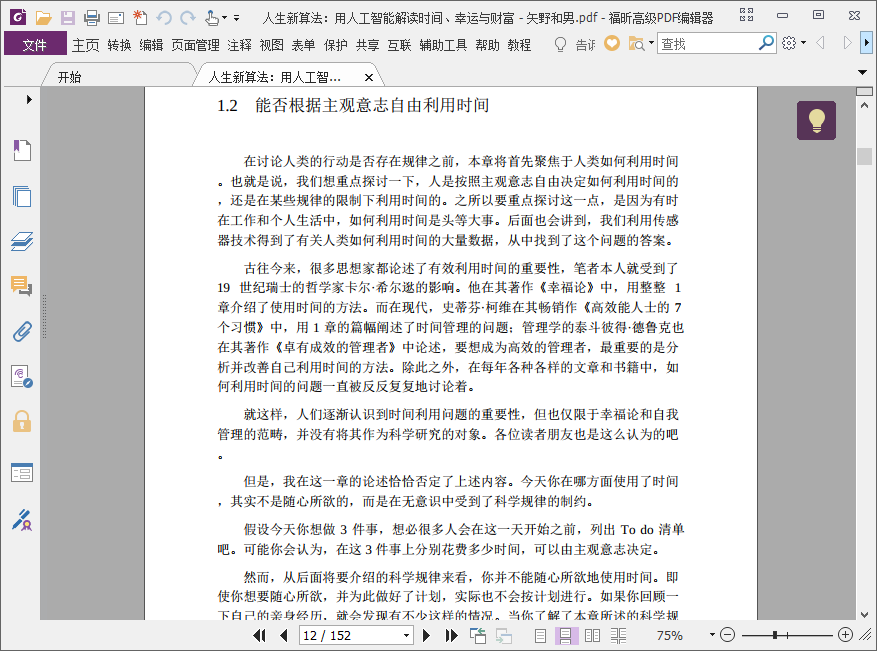Image resolution: width=877 pixels, height=651 pixels.
Task: Expand the folder search options dropdown arrow
Action: tap(652, 43)
